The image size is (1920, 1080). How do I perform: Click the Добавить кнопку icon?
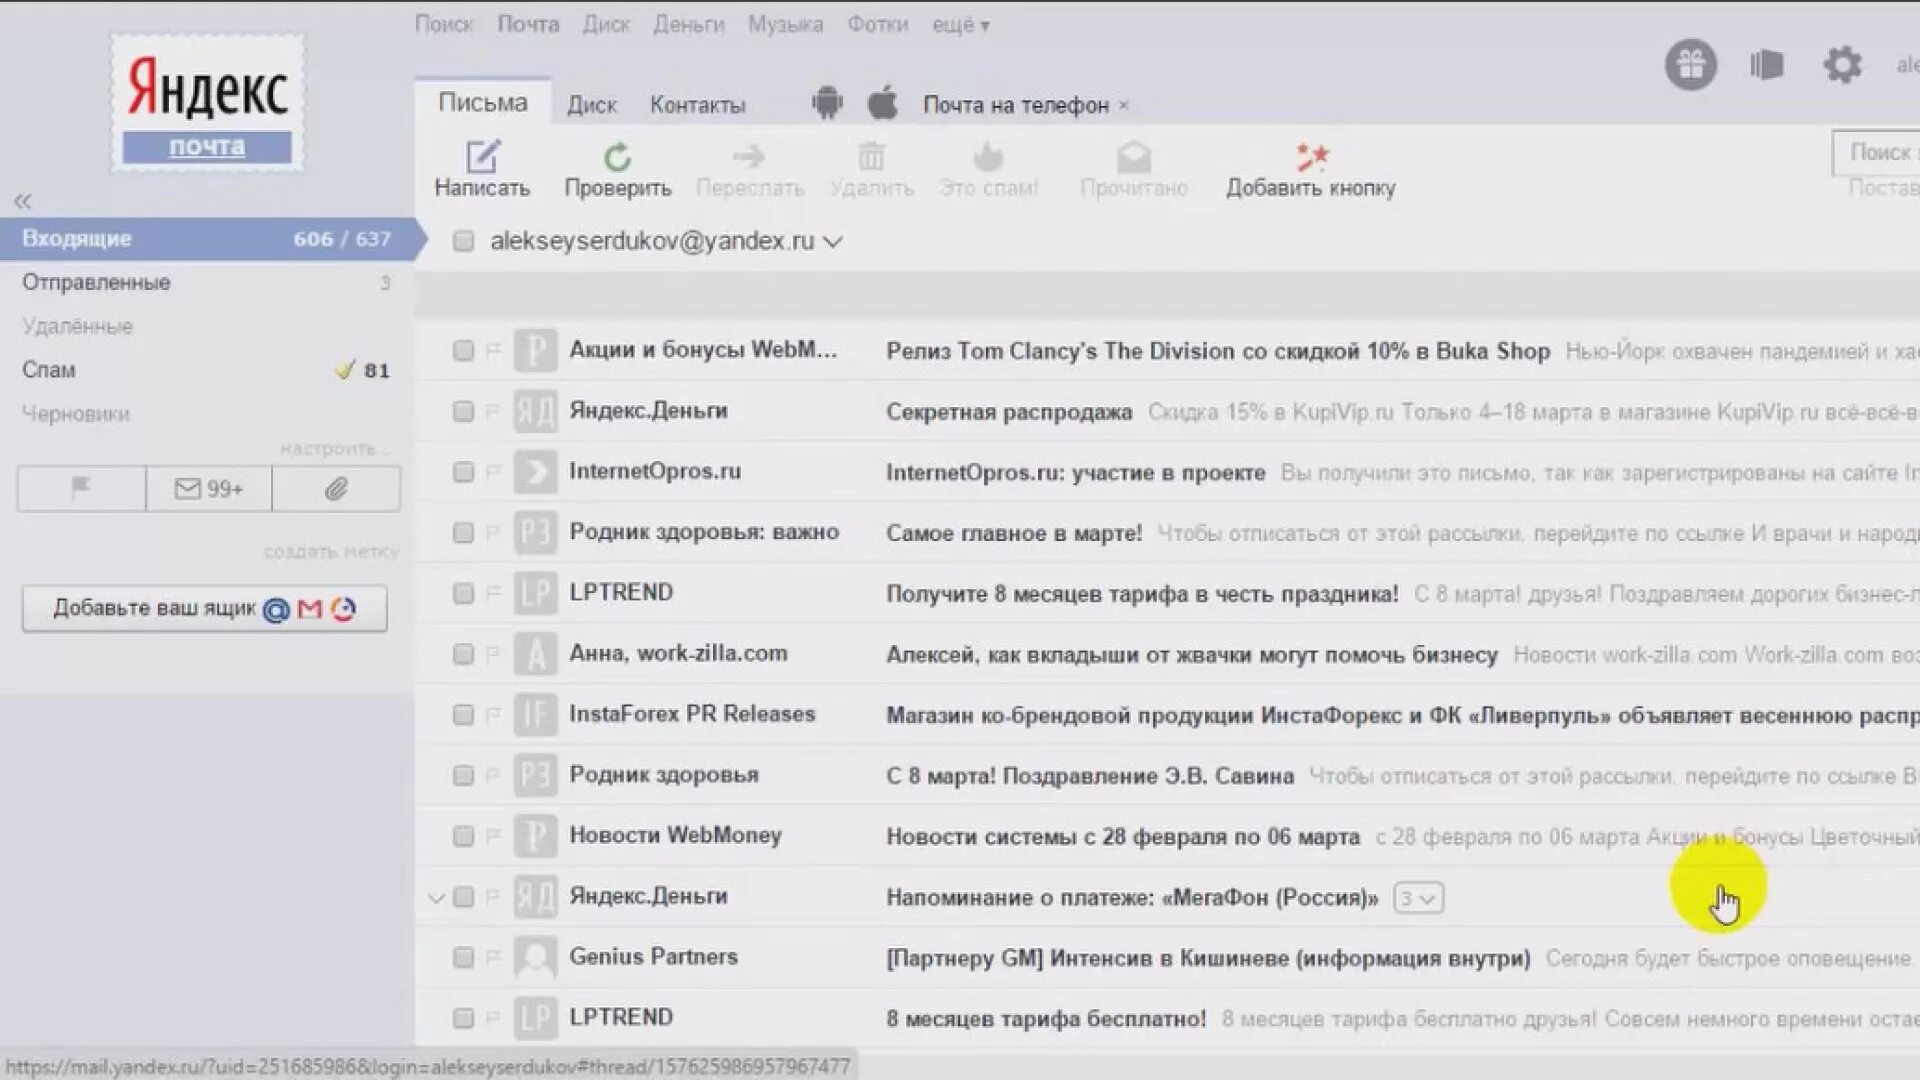tap(1311, 157)
